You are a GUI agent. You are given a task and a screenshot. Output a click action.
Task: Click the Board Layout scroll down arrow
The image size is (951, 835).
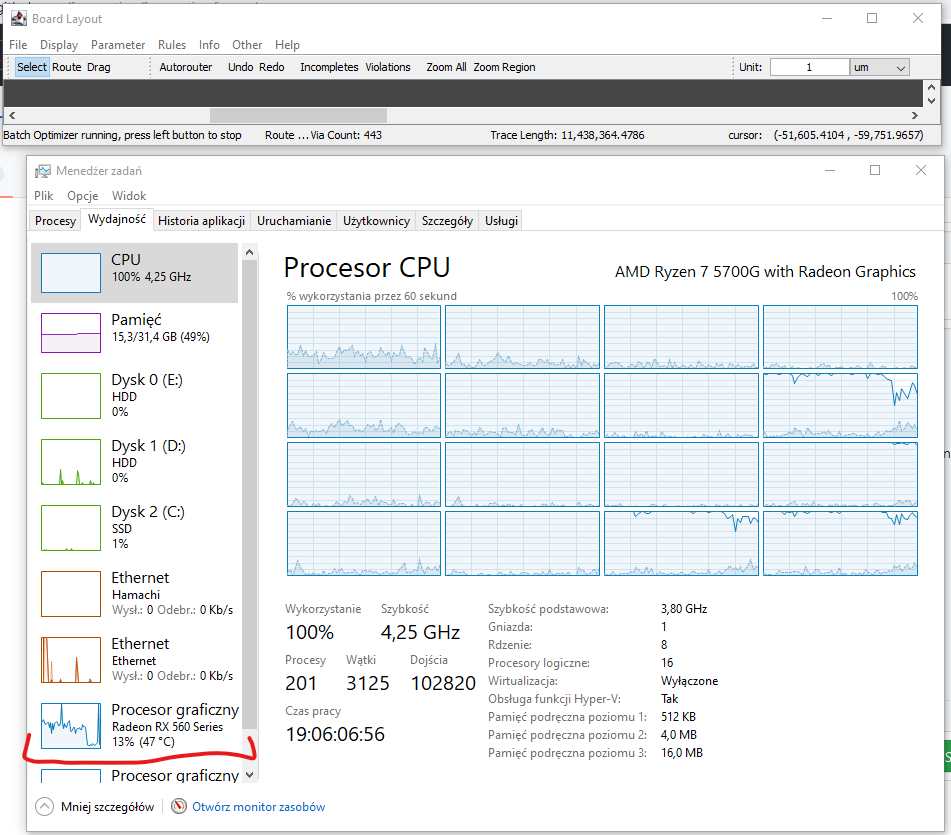(x=932, y=101)
